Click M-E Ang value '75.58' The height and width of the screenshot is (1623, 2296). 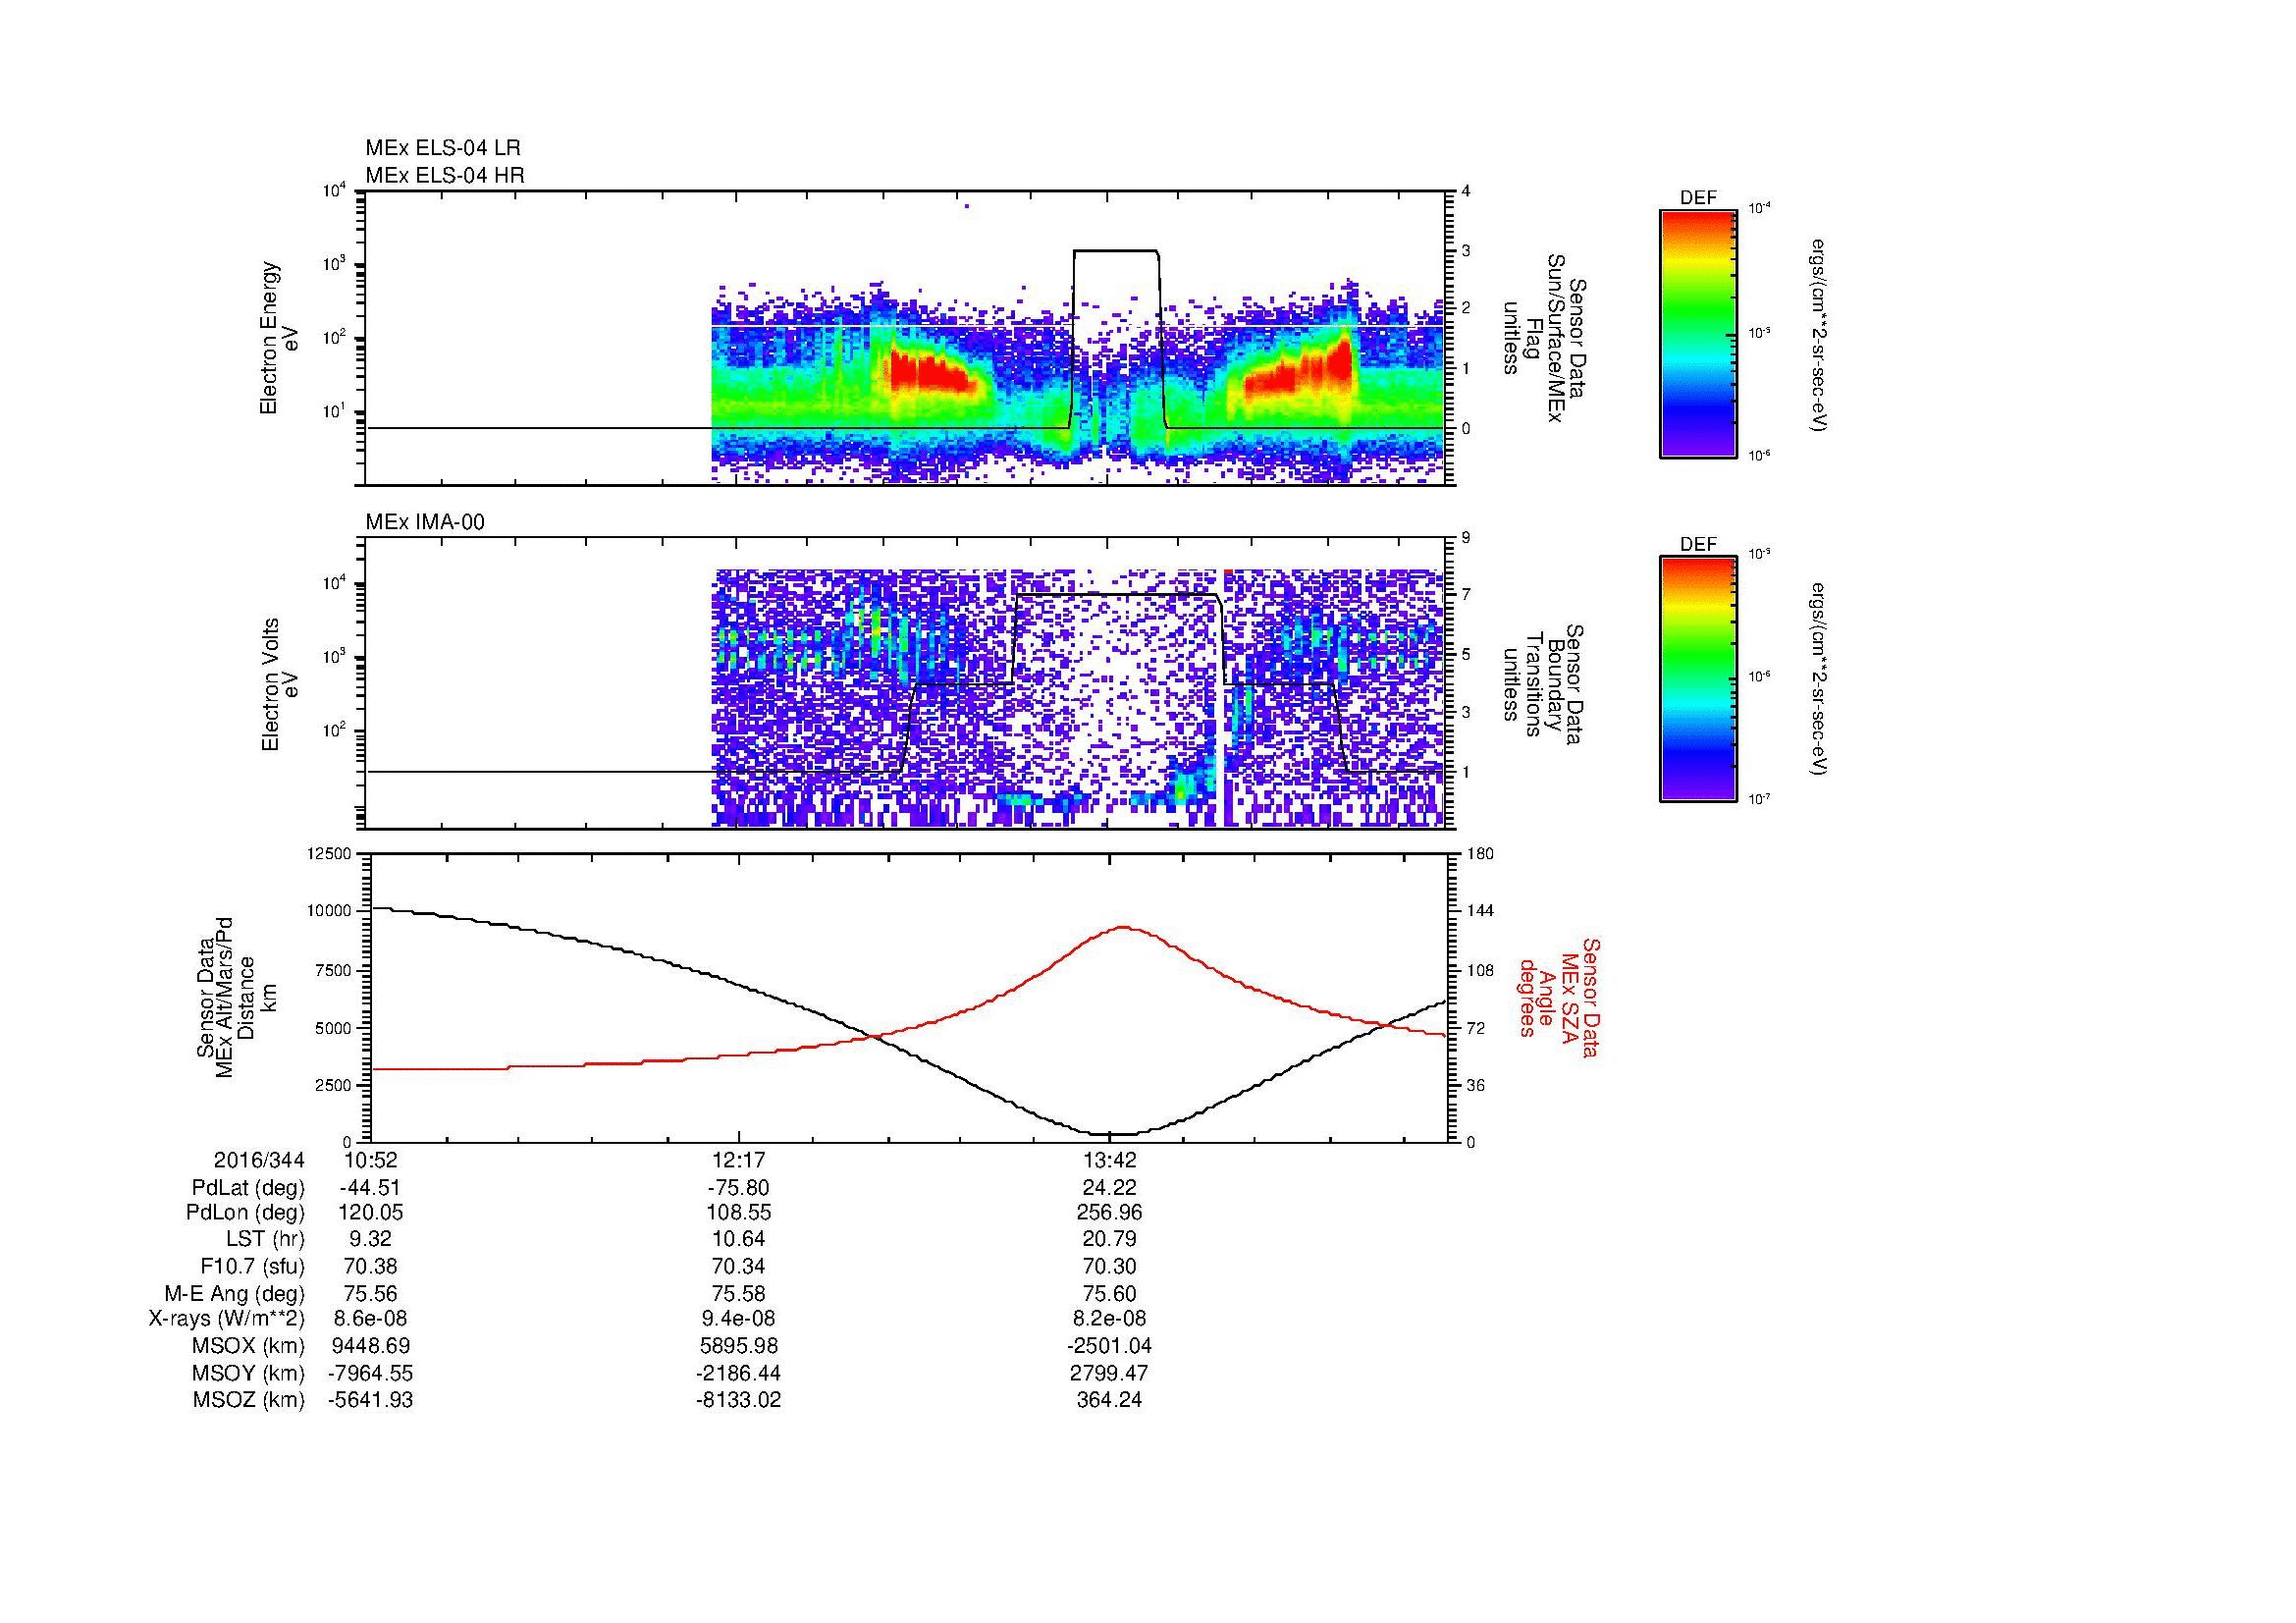pyautogui.click(x=738, y=1293)
